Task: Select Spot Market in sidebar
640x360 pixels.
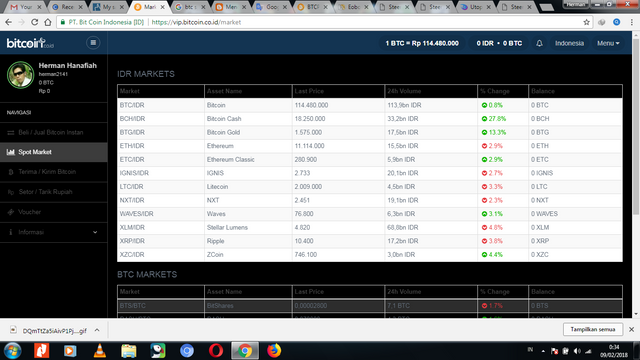Action: pyautogui.click(x=53, y=152)
